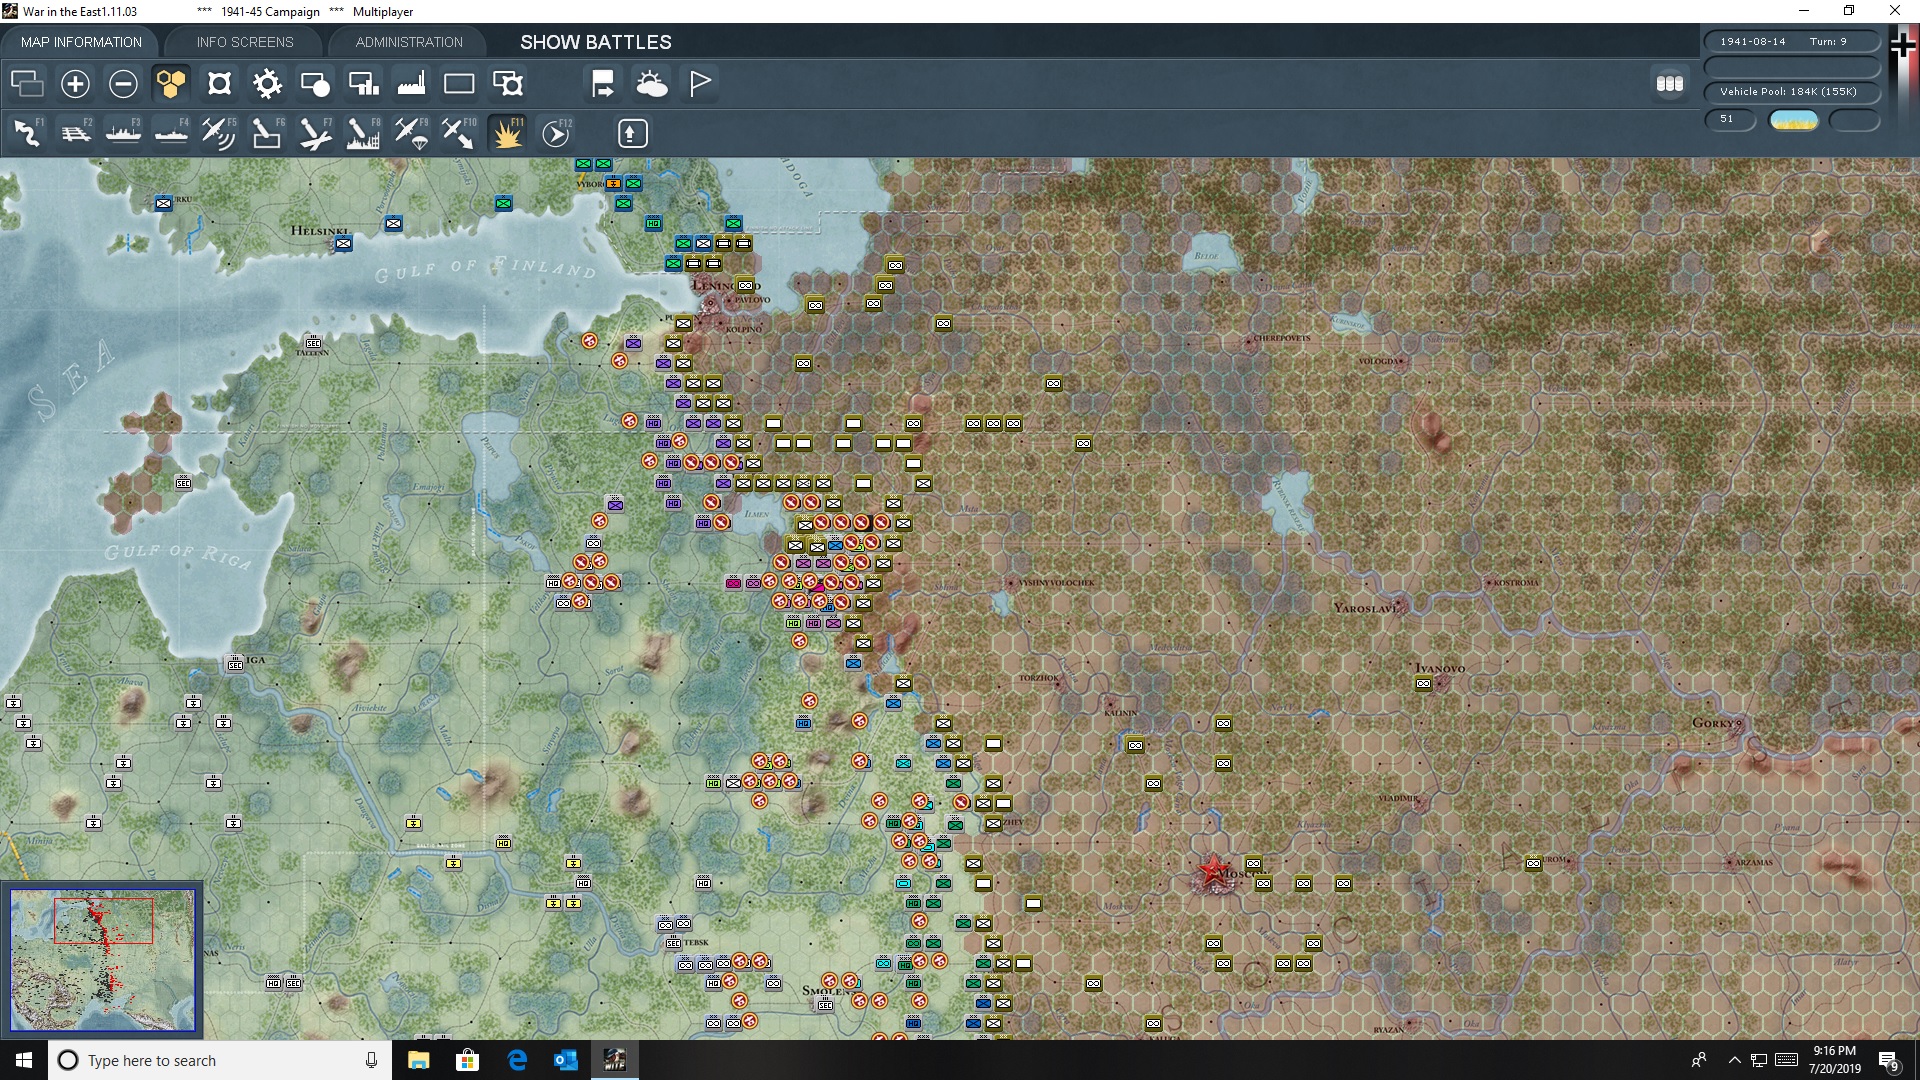Click the weather display icon

point(653,84)
